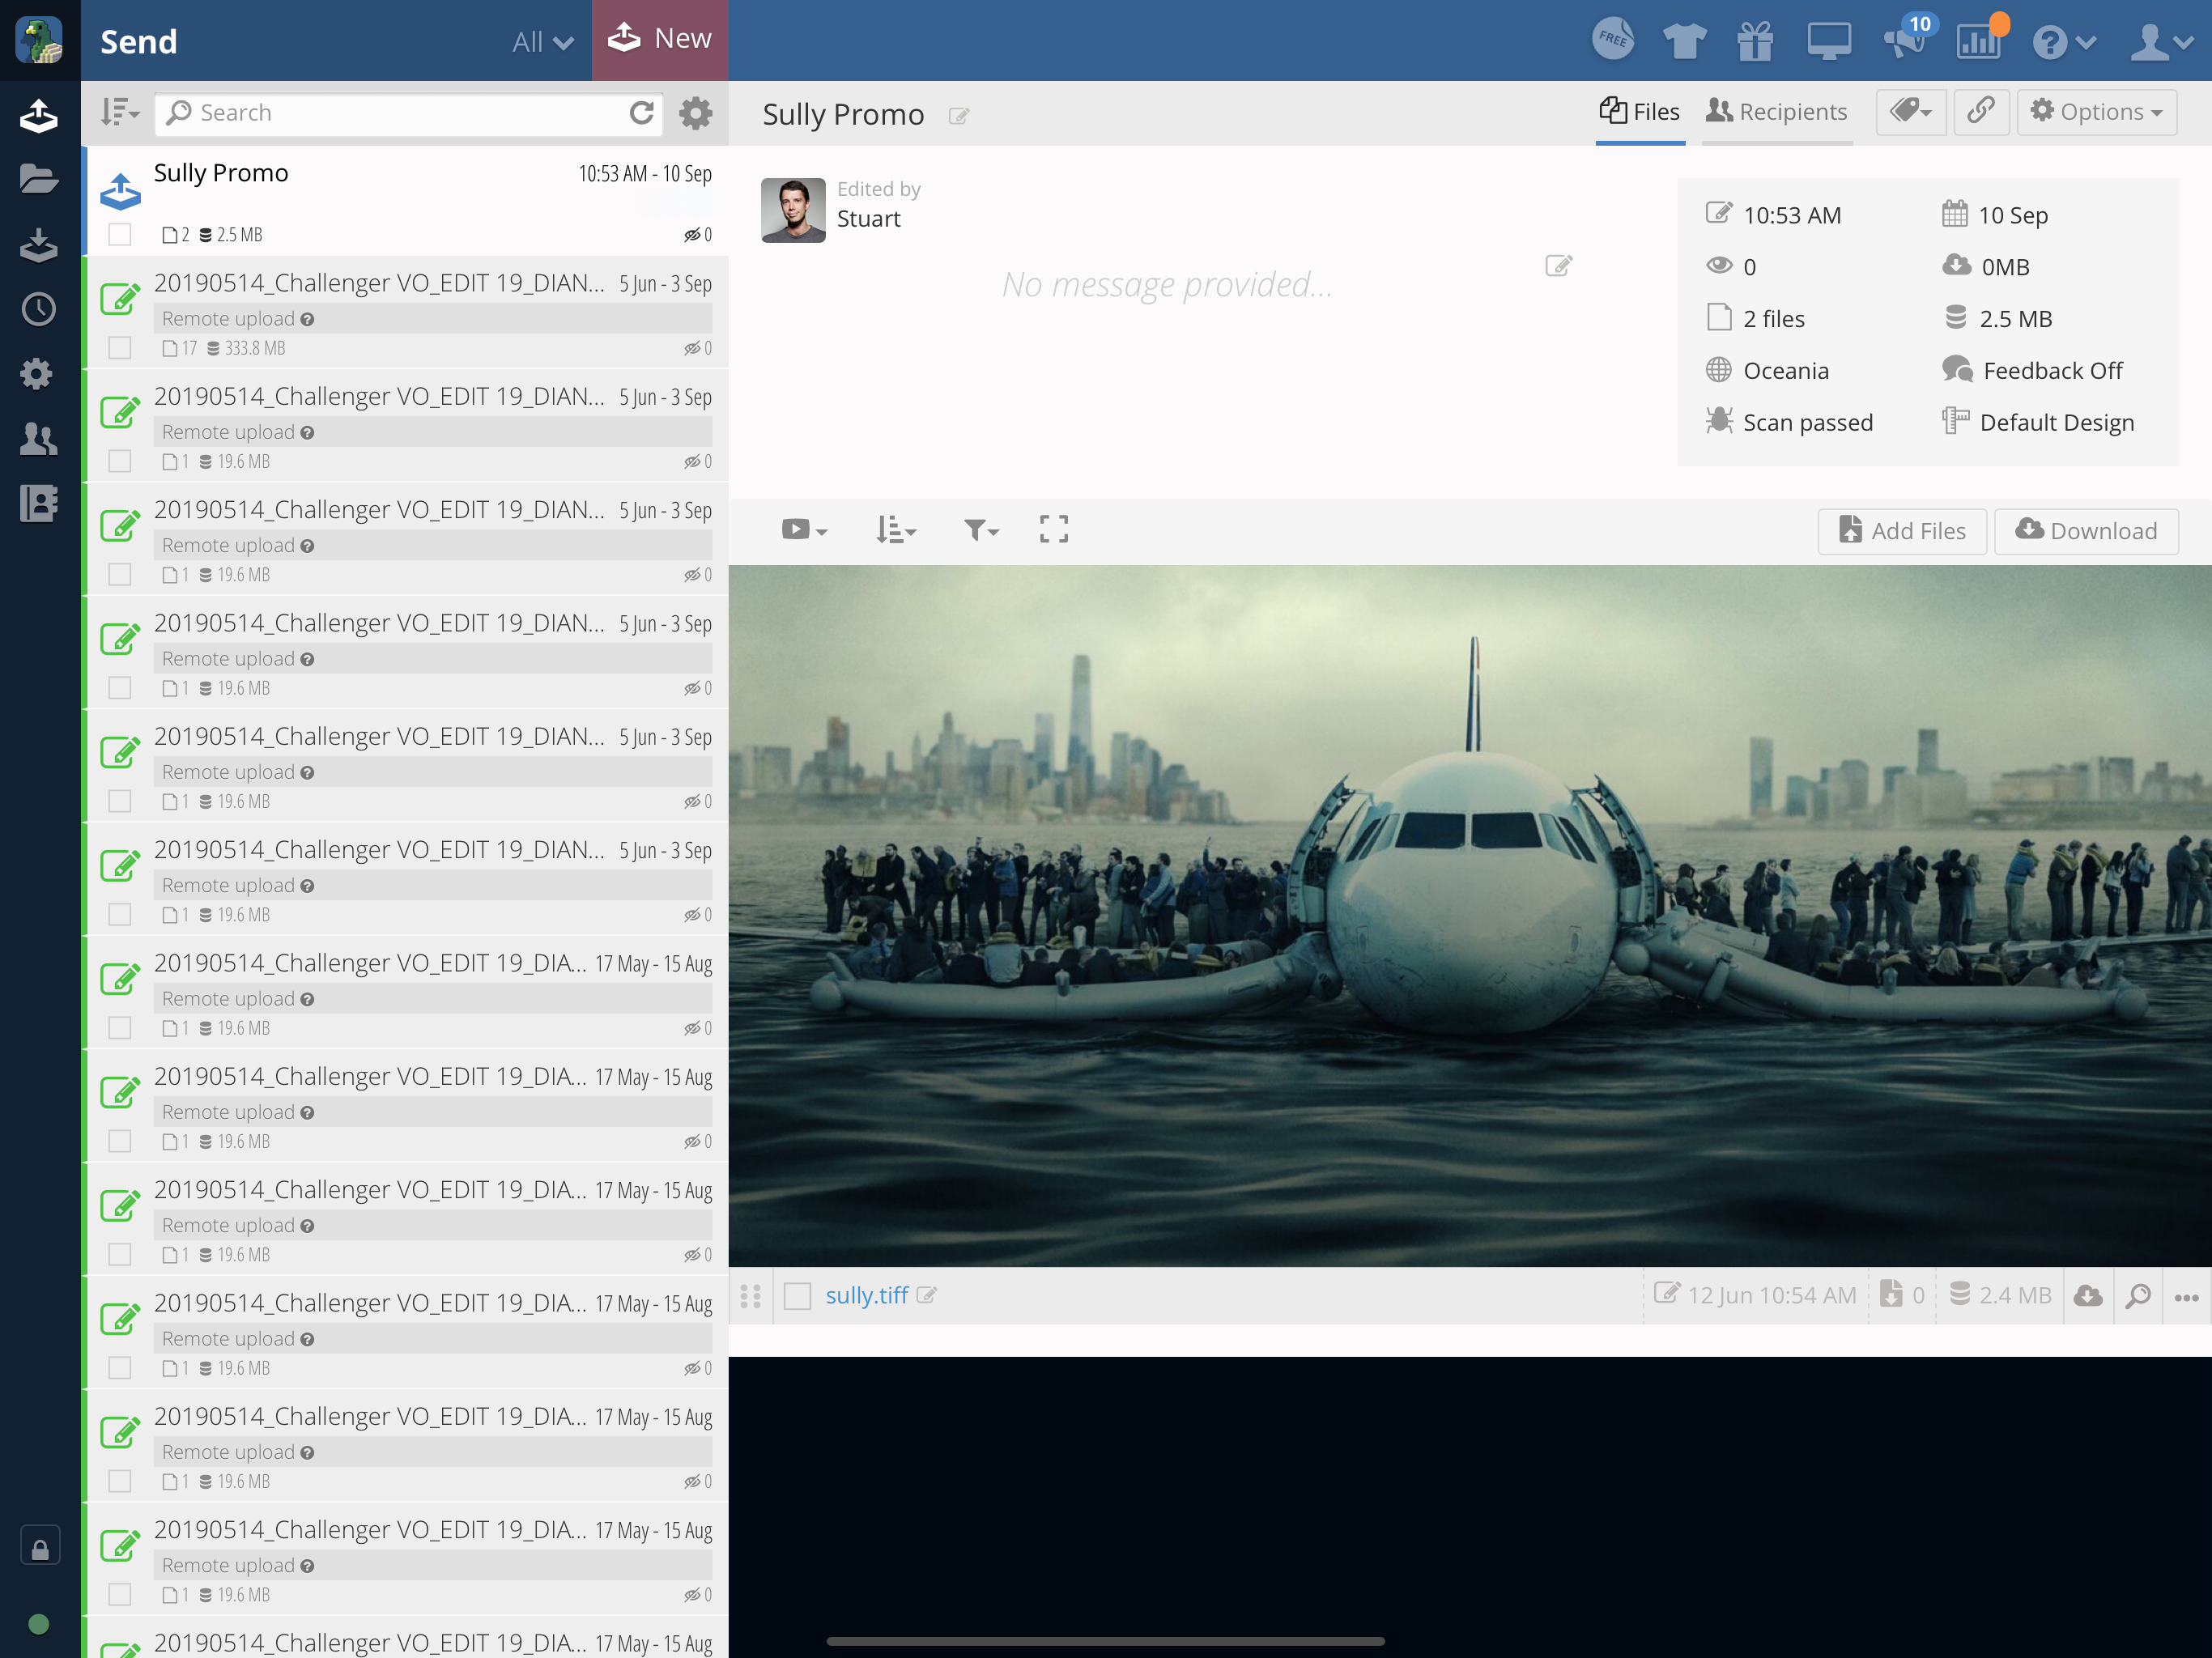
Task: Open the History clock sidebar icon
Action: 39,309
